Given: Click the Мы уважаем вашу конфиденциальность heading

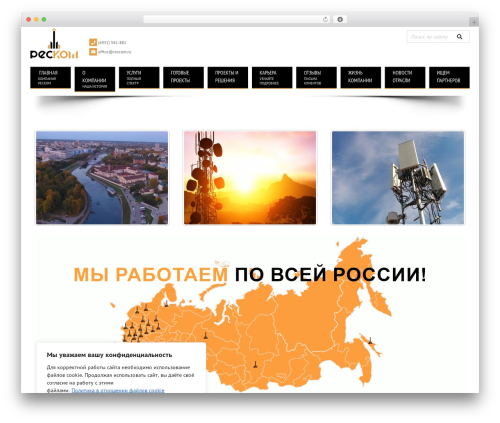Looking at the screenshot, I should click(109, 355).
